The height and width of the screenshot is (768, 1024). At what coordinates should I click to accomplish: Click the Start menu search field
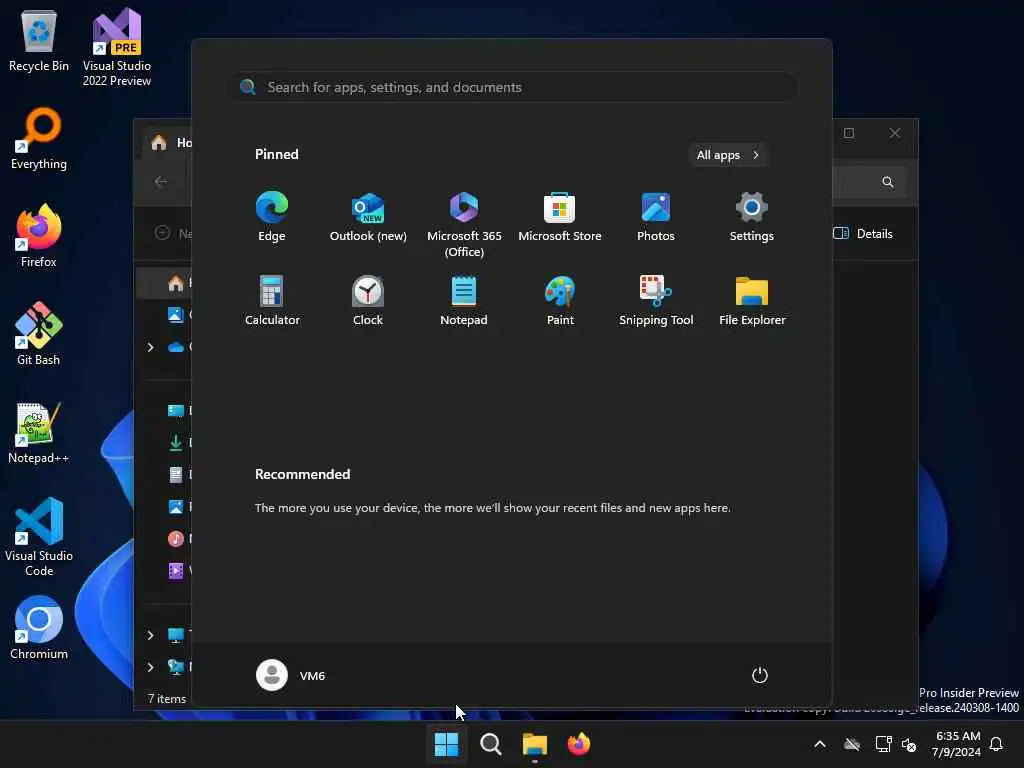coord(513,87)
